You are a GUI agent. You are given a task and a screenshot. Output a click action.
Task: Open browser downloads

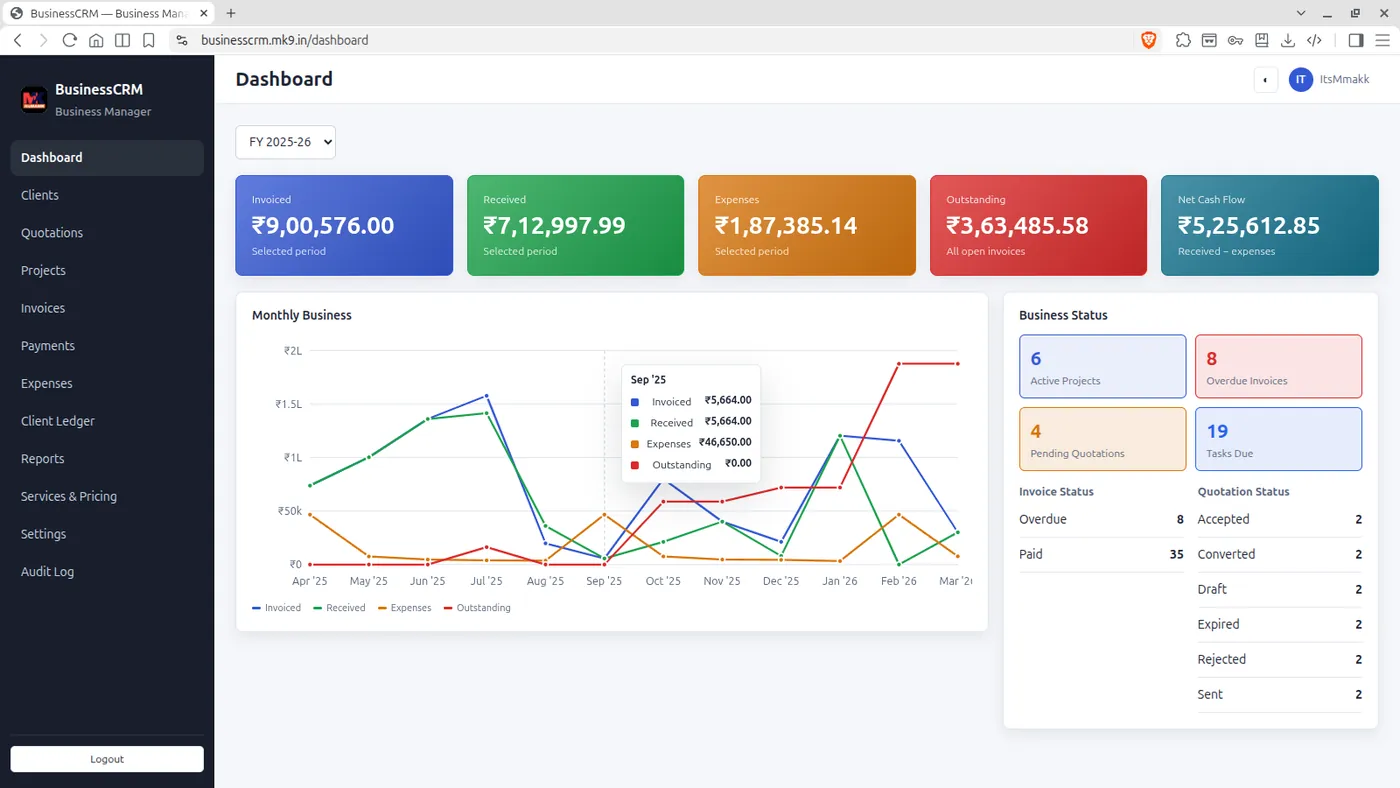coord(1288,40)
